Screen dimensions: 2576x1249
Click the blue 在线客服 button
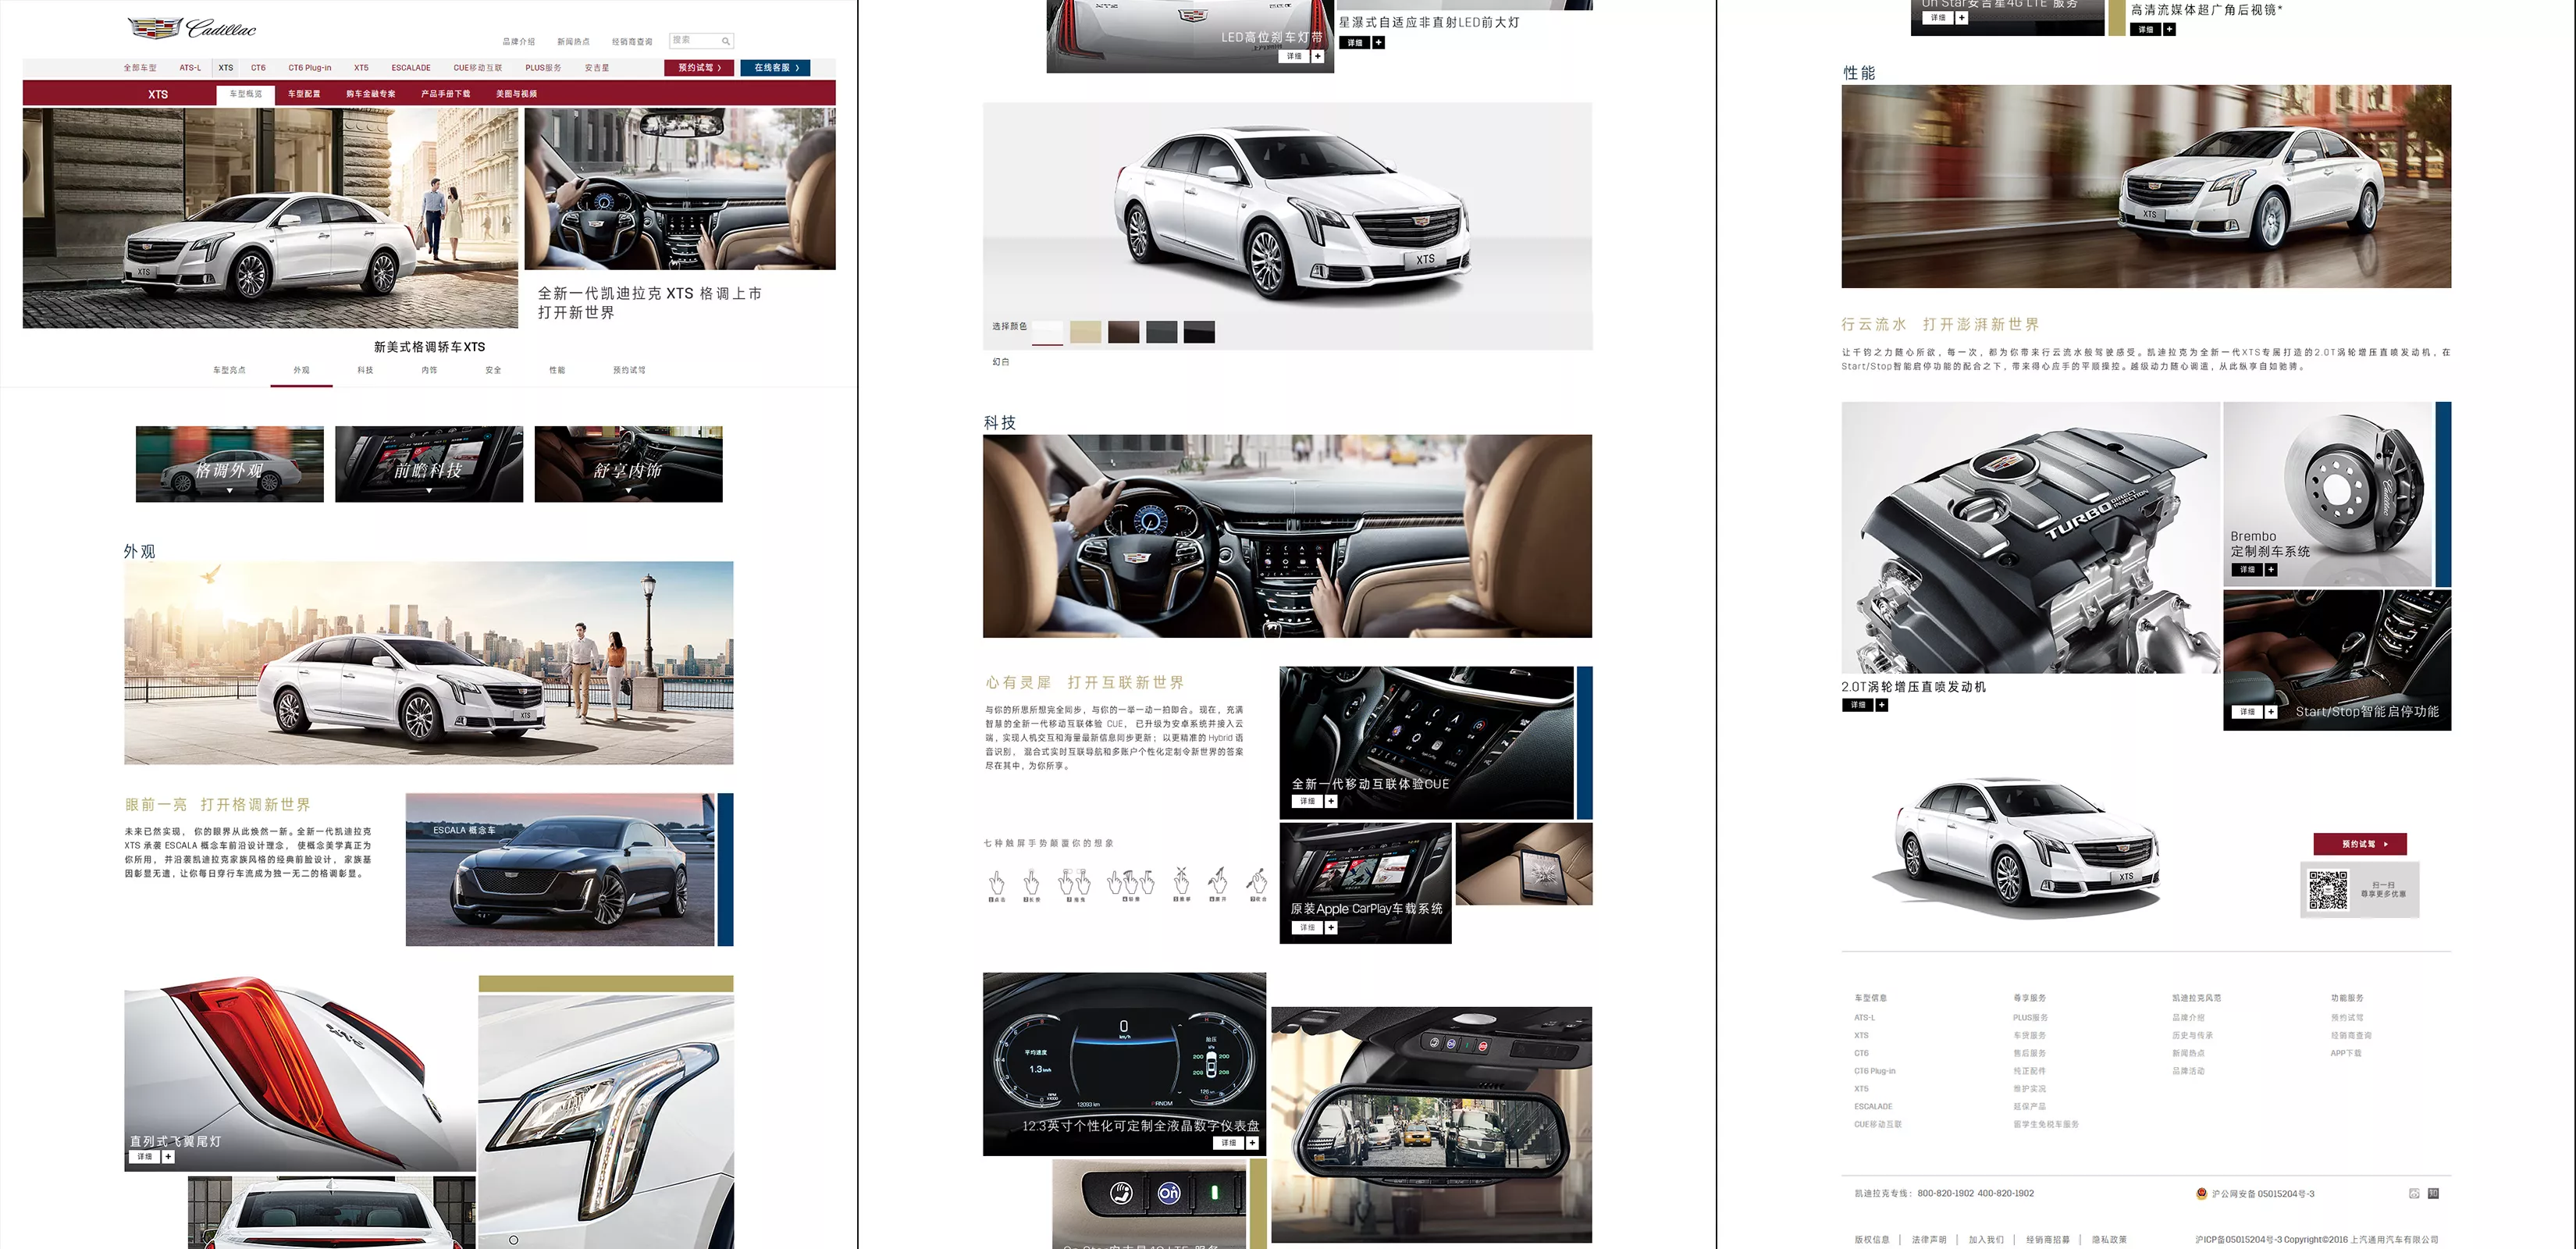click(x=775, y=68)
